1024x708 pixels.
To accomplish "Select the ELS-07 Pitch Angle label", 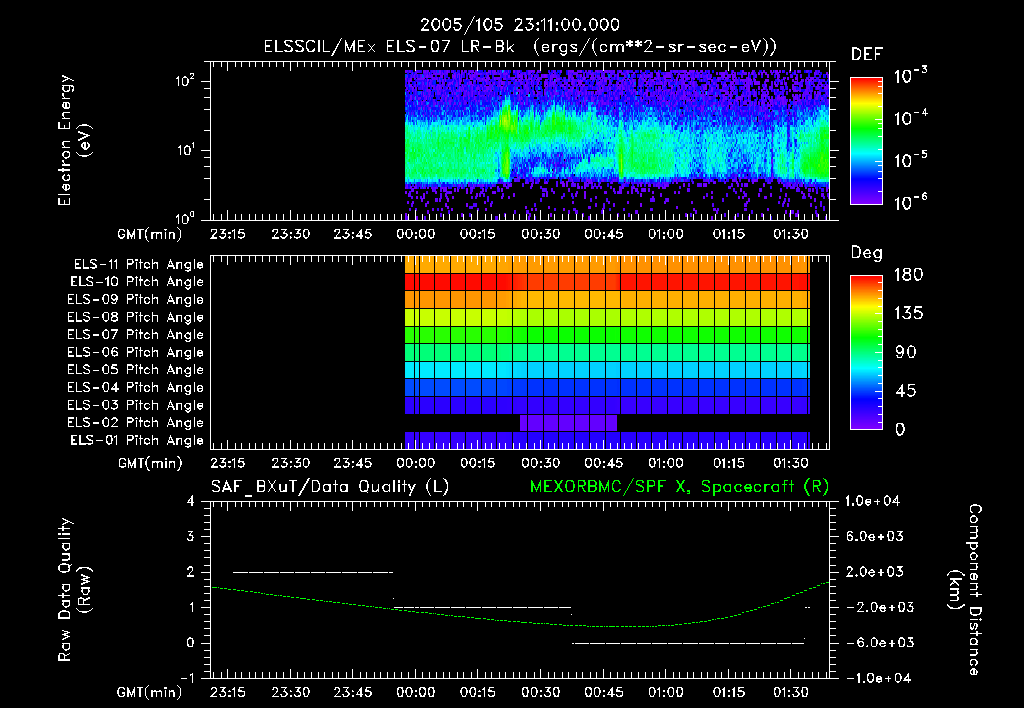I will click(135, 334).
